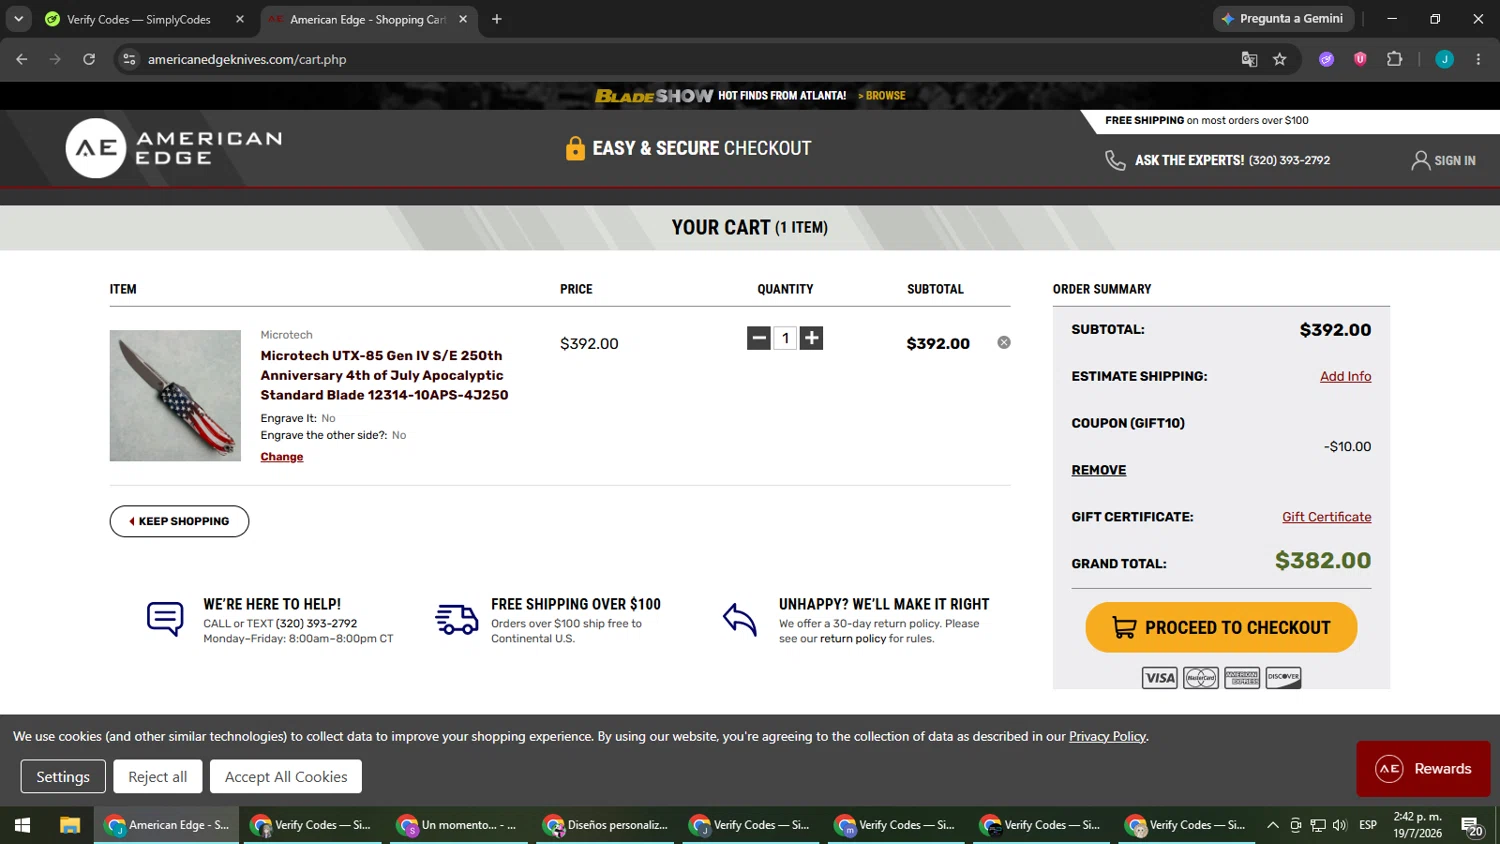
Task: Open the Rewards widget
Action: pyautogui.click(x=1423, y=768)
